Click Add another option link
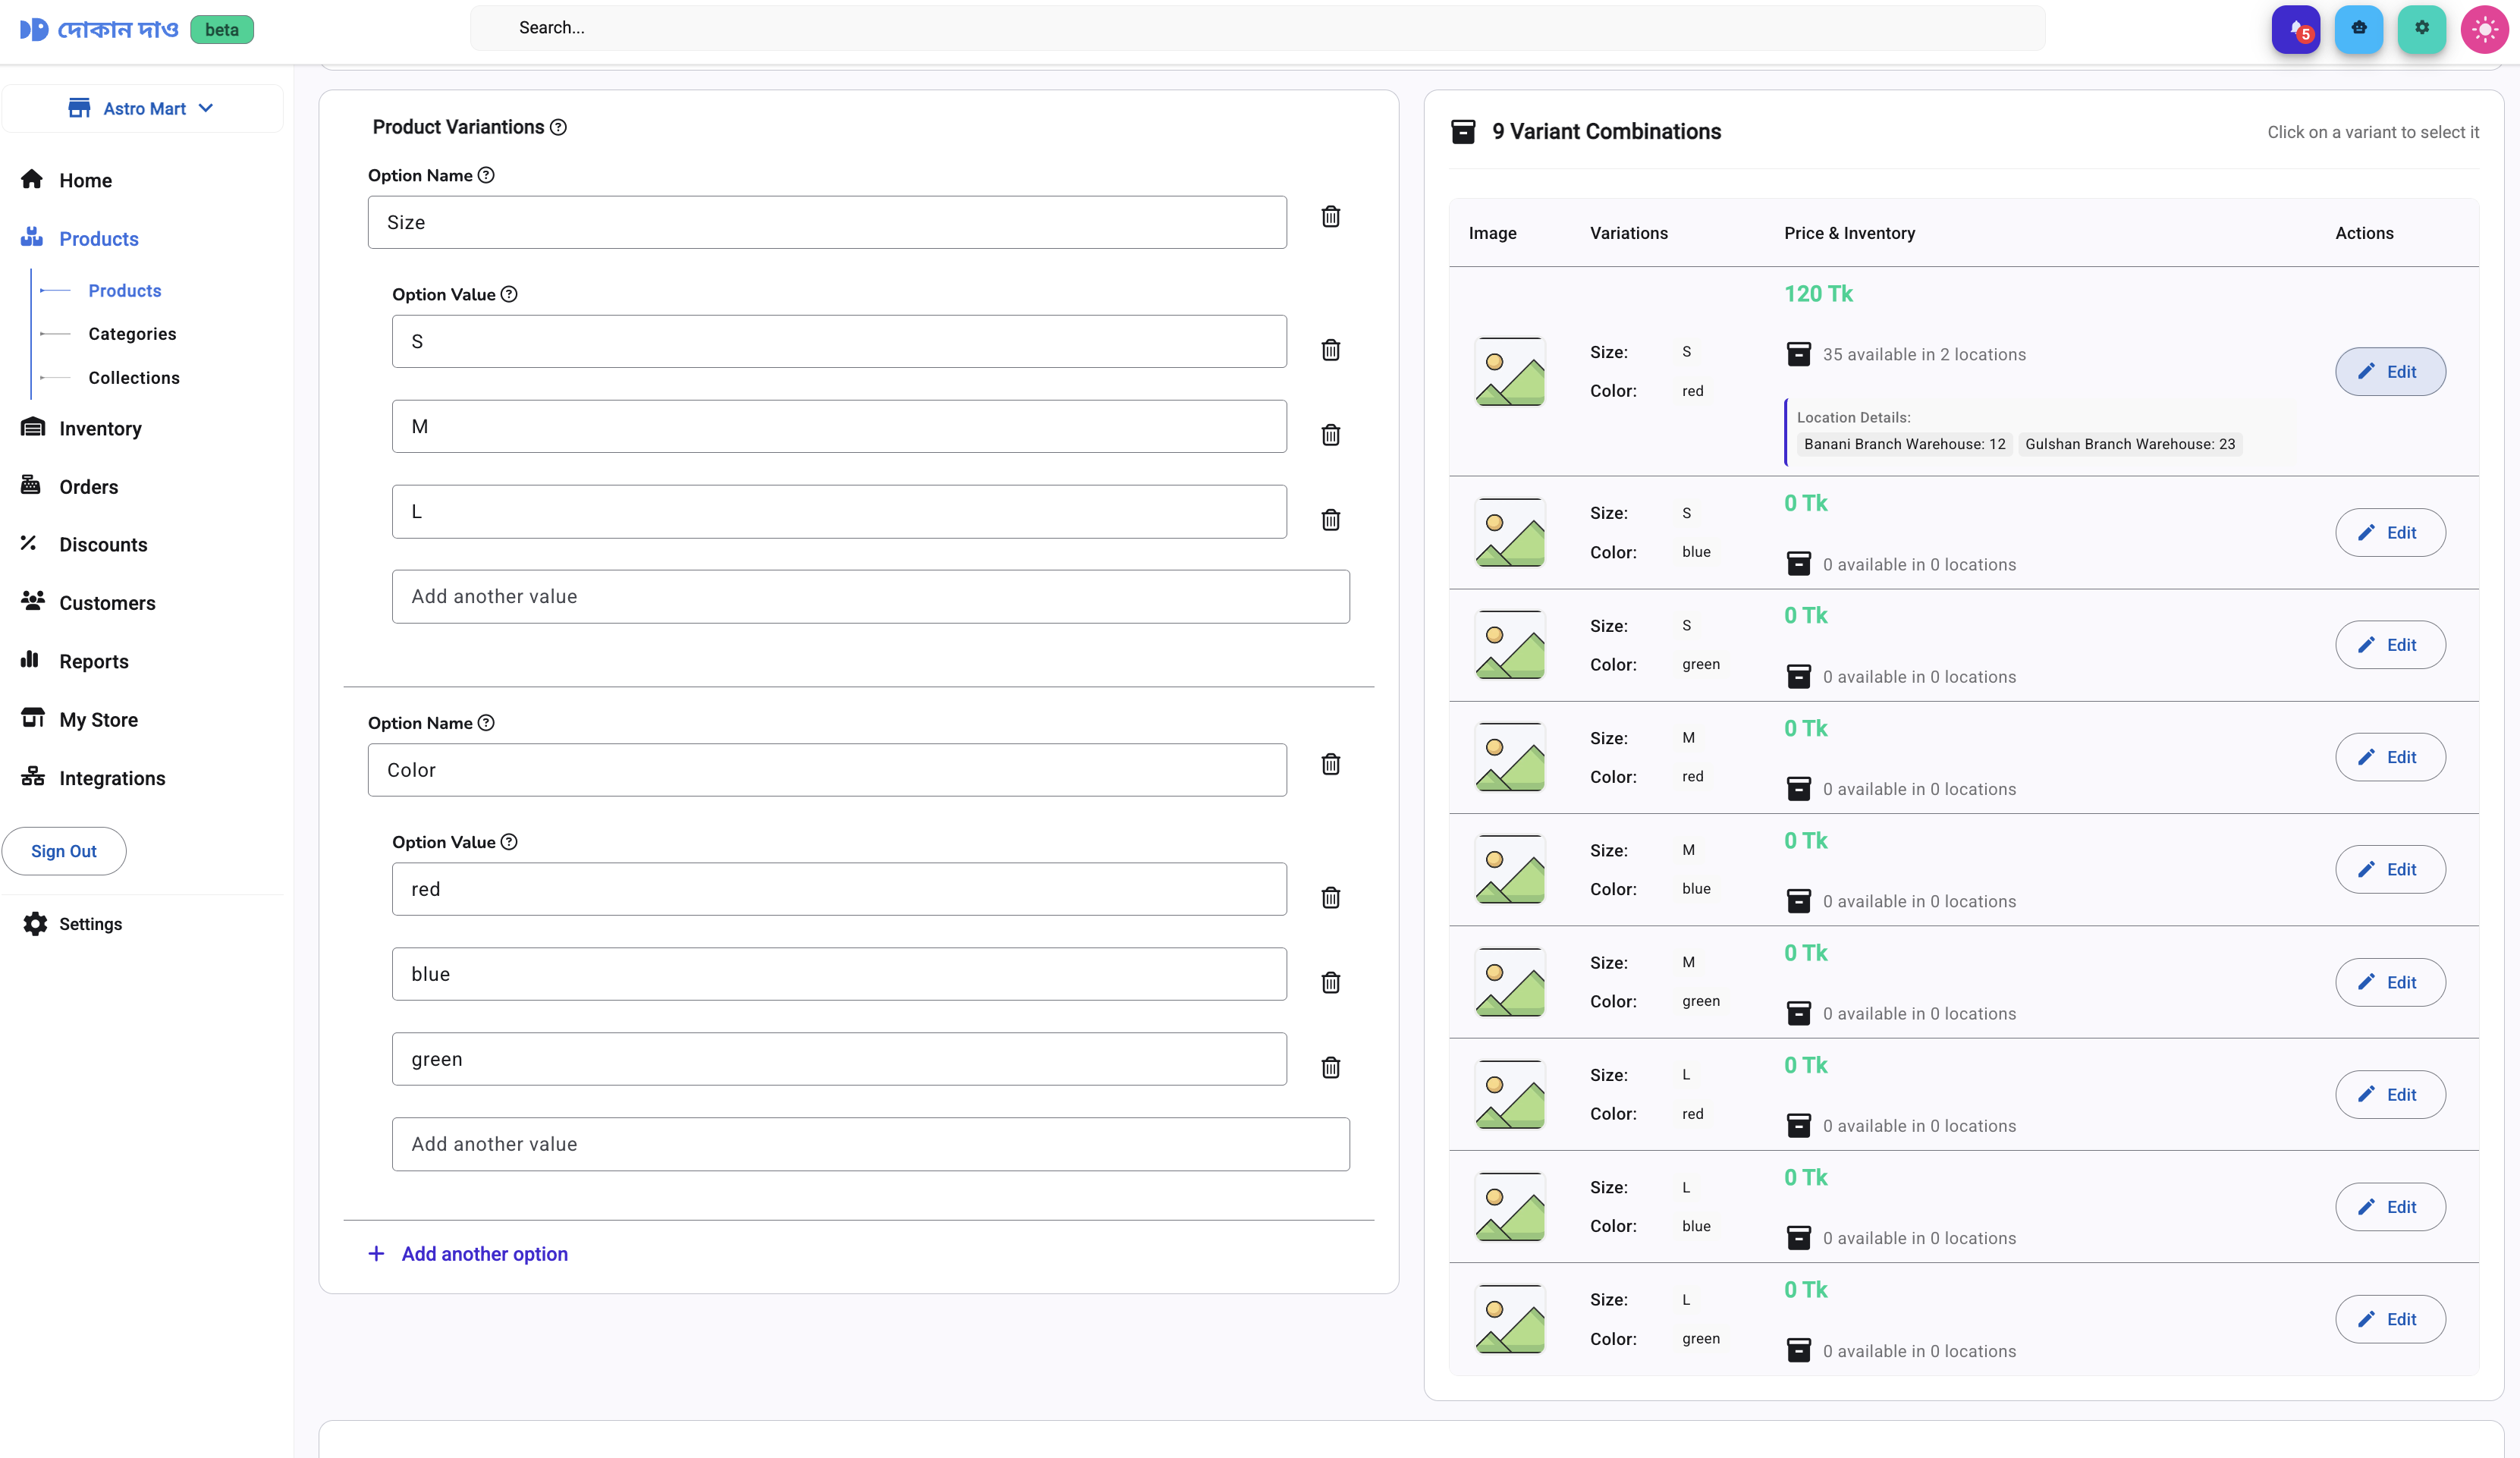 pos(484,1254)
